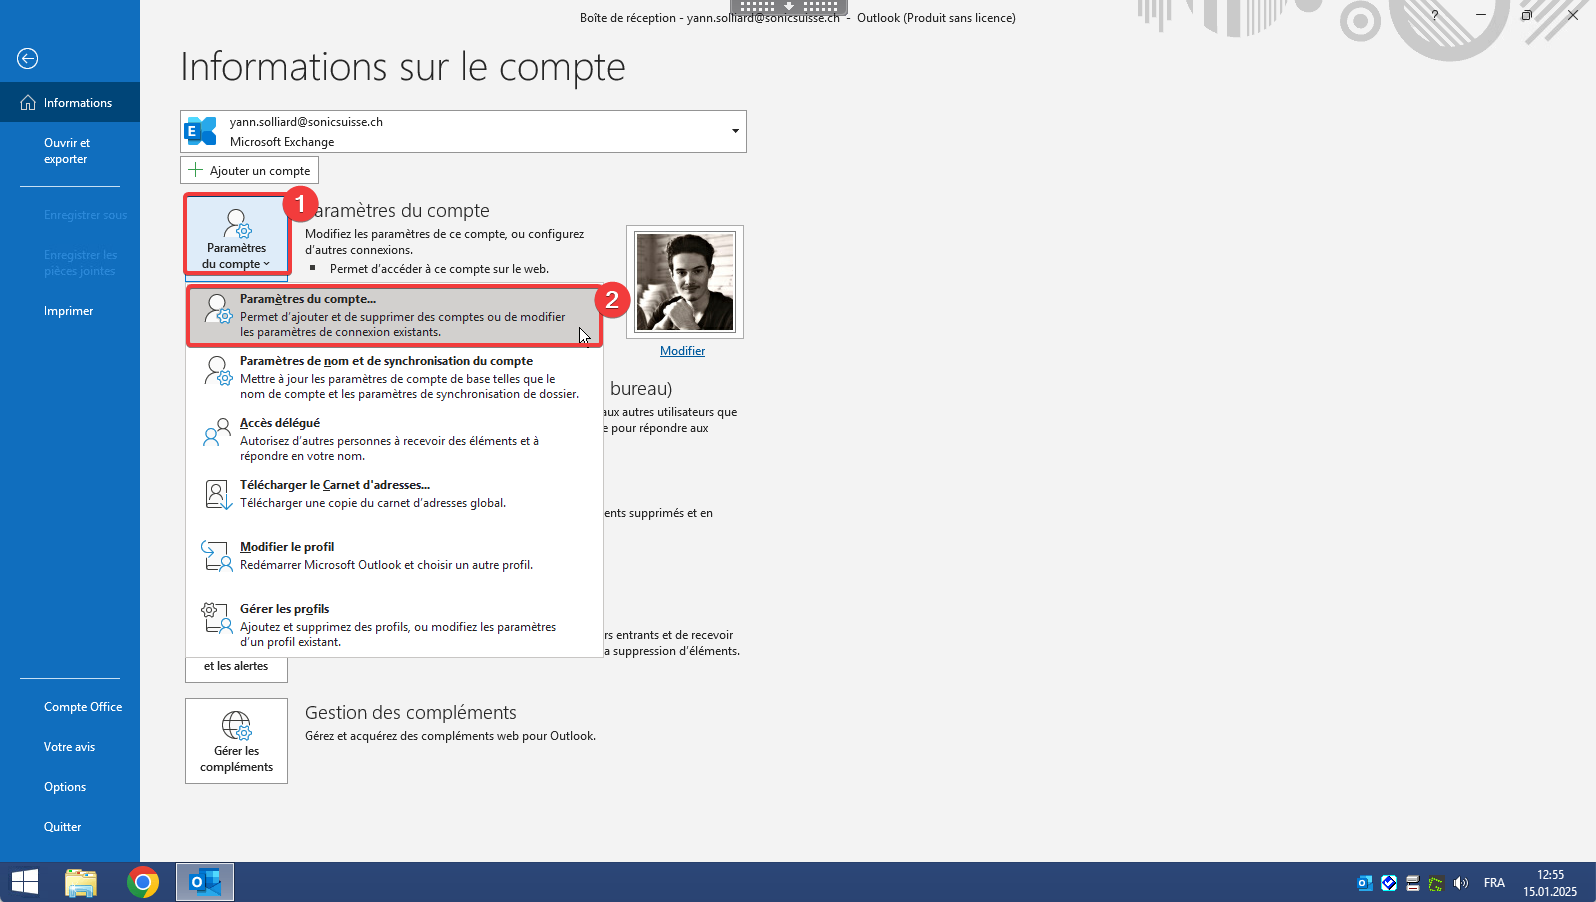Select Imprimer in the left sidebar
Image resolution: width=1596 pixels, height=902 pixels.
(x=68, y=311)
